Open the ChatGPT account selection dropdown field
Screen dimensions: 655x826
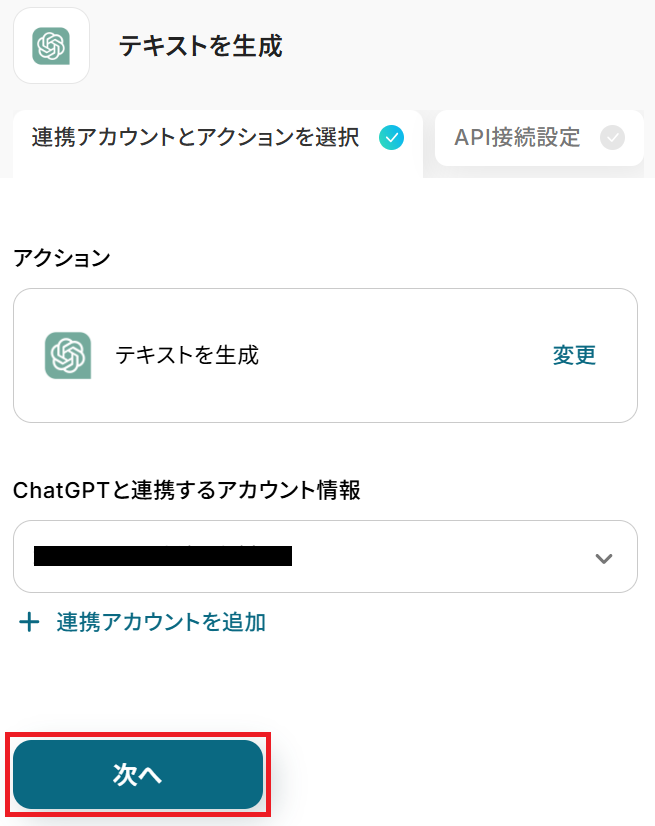click(x=325, y=556)
